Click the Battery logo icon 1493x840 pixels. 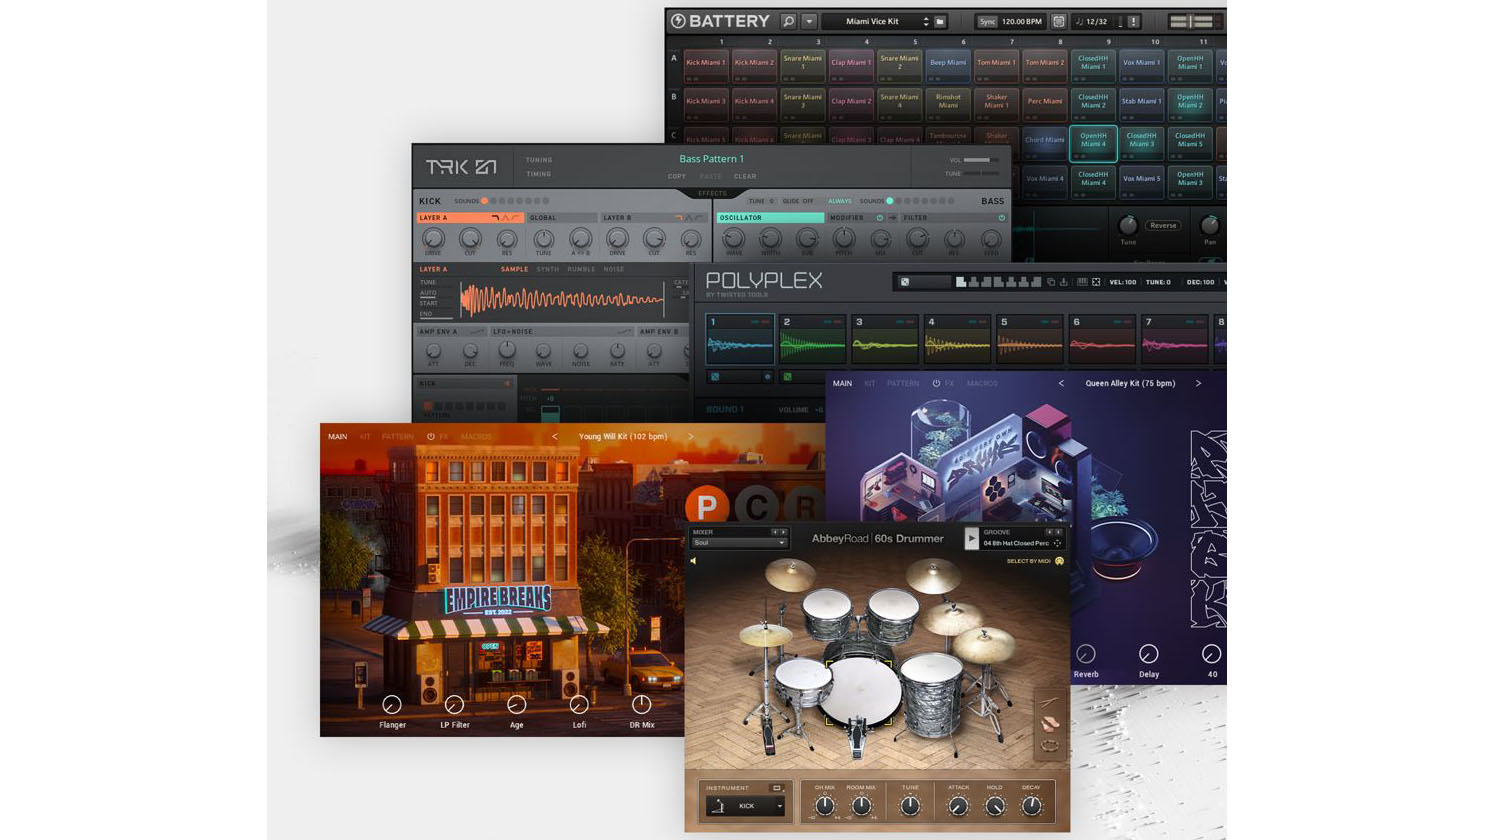[678, 21]
